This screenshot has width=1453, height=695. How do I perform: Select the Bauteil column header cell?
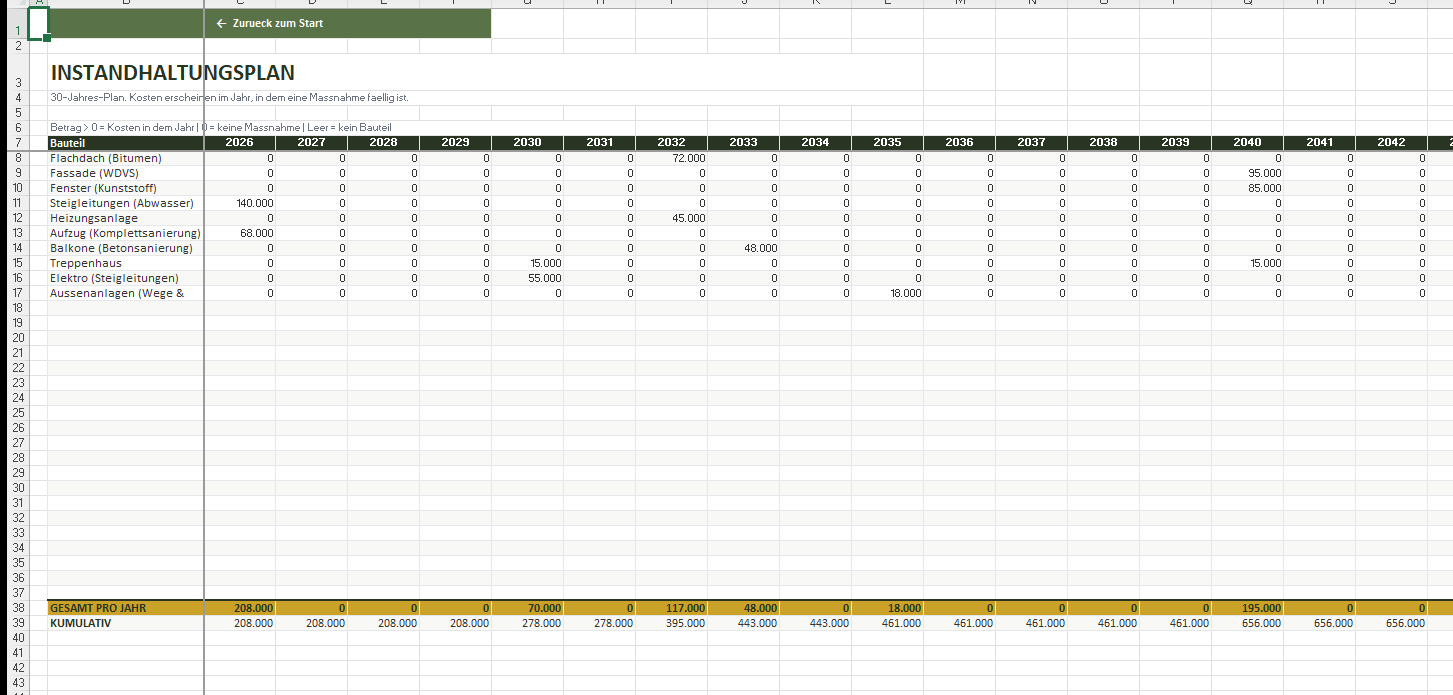click(125, 143)
